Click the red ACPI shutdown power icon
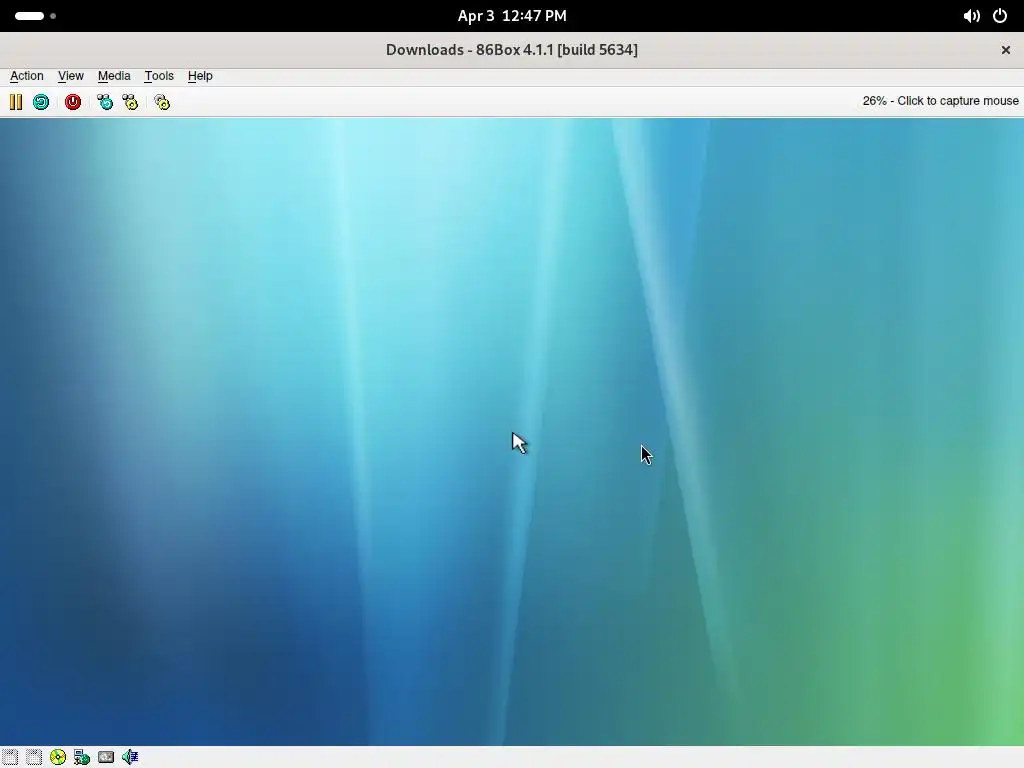Image resolution: width=1024 pixels, height=768 pixels. [72, 102]
